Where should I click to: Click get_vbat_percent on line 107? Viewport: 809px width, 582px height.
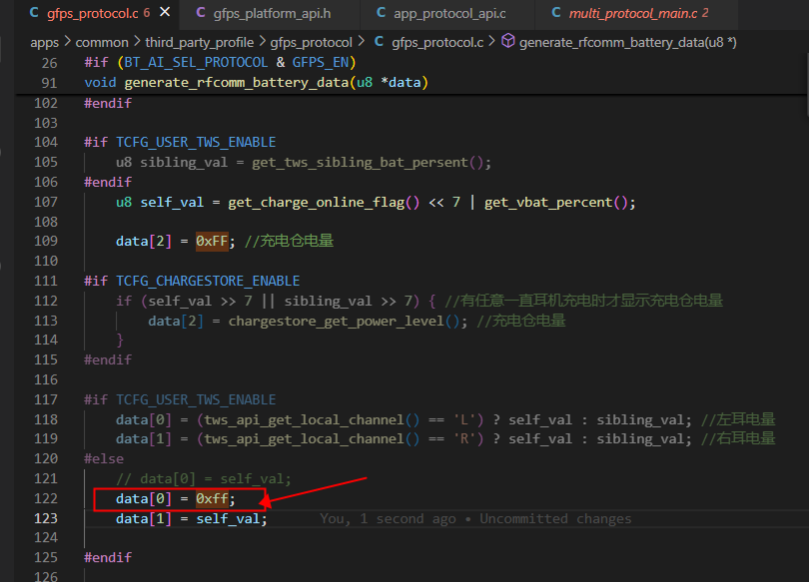pos(548,202)
